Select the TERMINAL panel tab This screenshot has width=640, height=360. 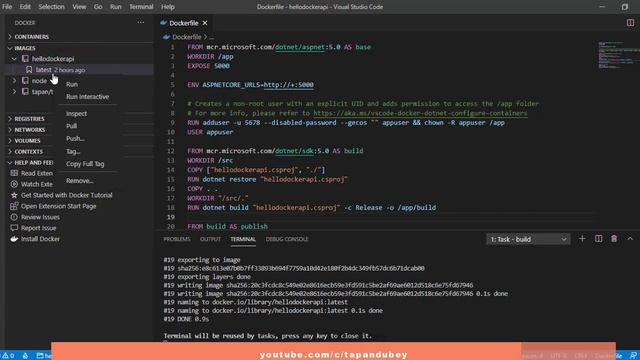pos(243,239)
